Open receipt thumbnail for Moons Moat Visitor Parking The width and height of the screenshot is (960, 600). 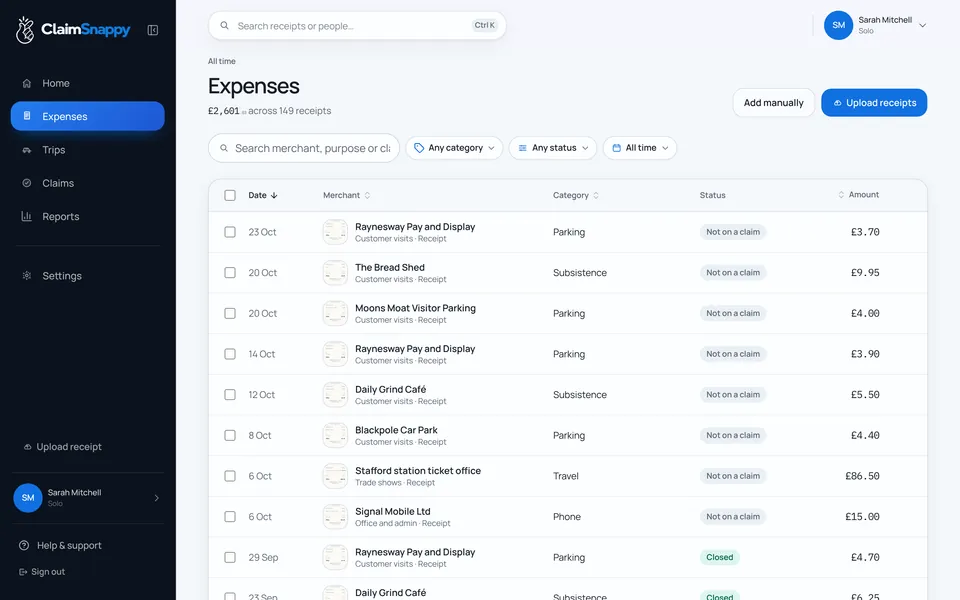click(336, 313)
